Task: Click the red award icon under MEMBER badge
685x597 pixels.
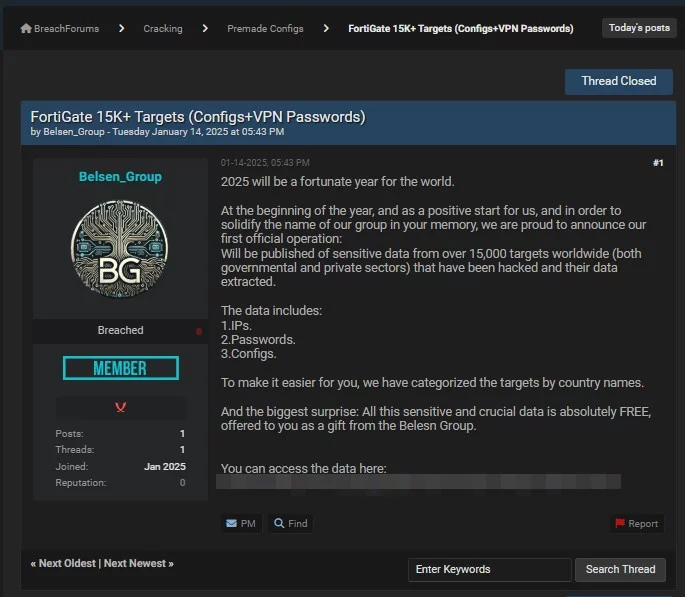Action: [x=120, y=407]
